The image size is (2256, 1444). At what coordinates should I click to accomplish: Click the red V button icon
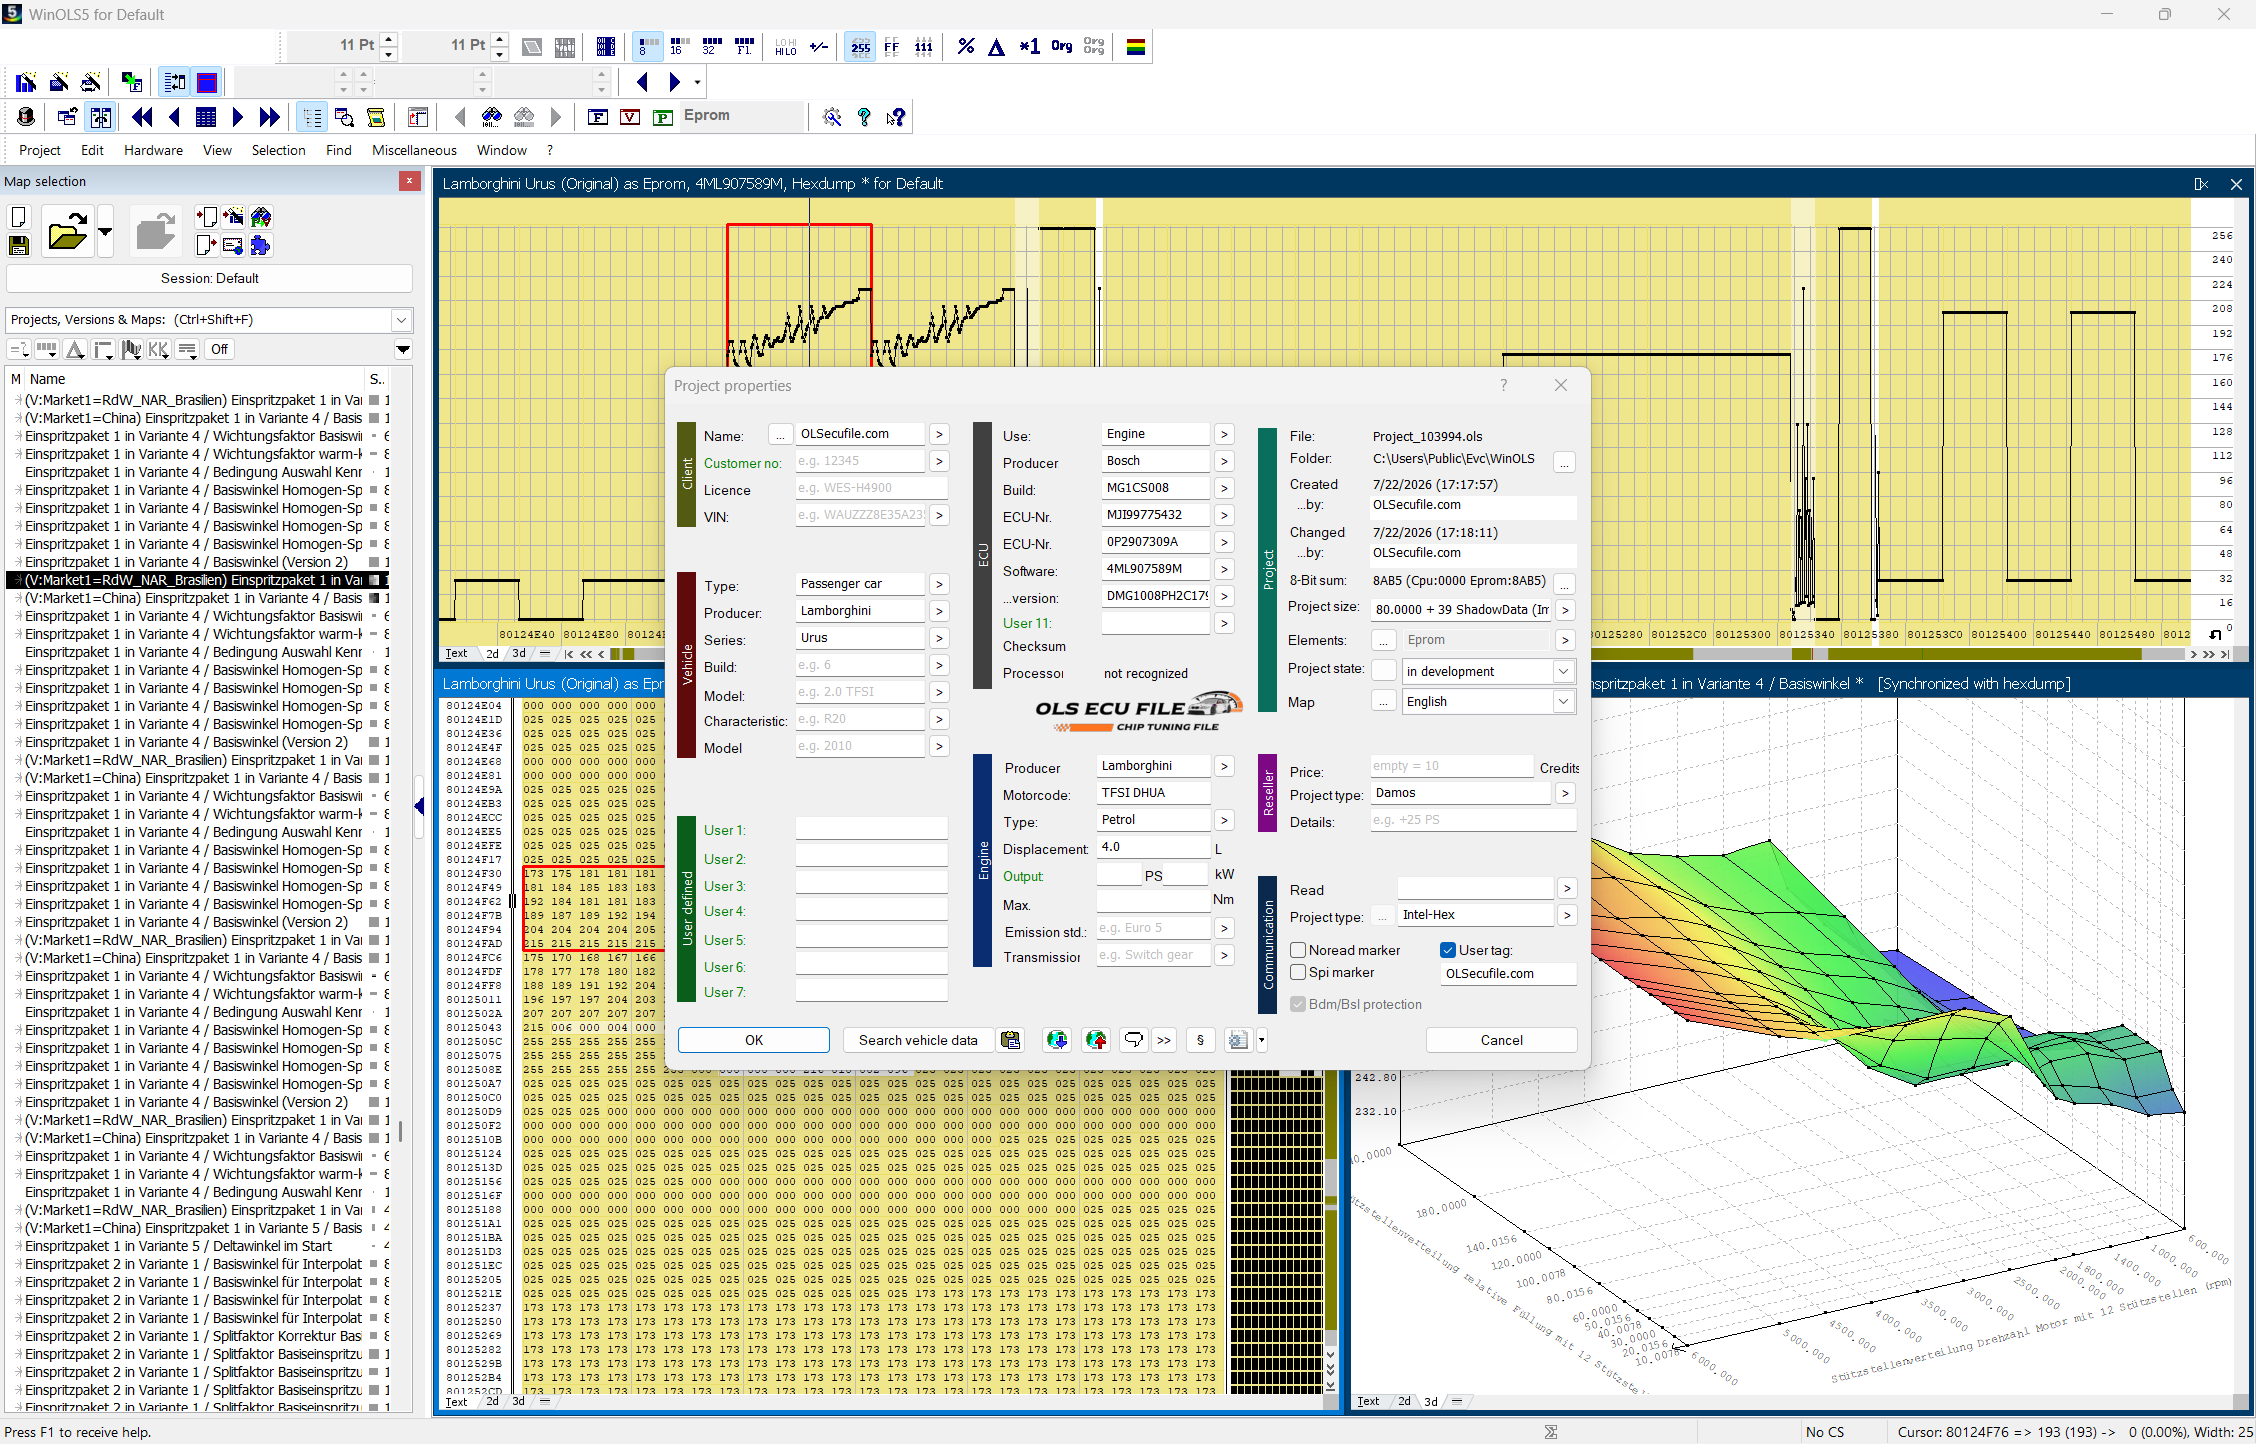[x=630, y=117]
